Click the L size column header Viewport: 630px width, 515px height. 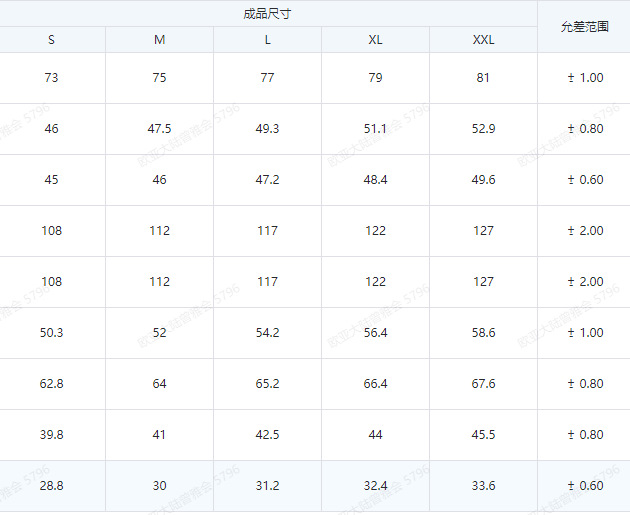pyautogui.click(x=267, y=40)
